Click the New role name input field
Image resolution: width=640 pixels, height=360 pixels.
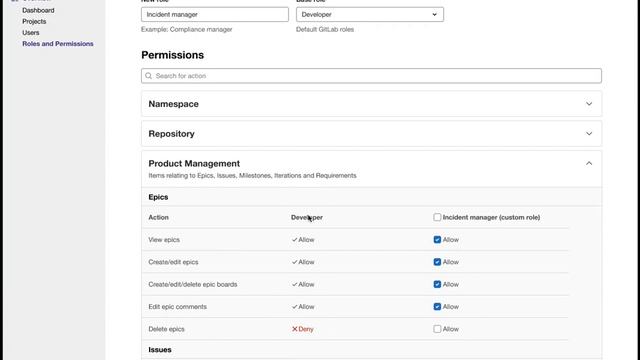(215, 14)
